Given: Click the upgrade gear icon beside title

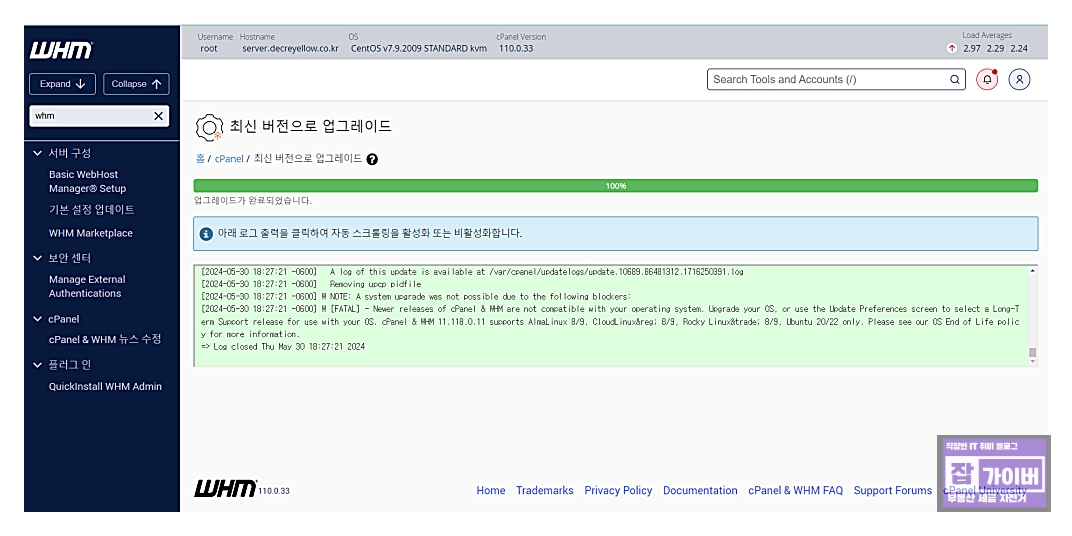Looking at the screenshot, I should pyautogui.click(x=209, y=127).
